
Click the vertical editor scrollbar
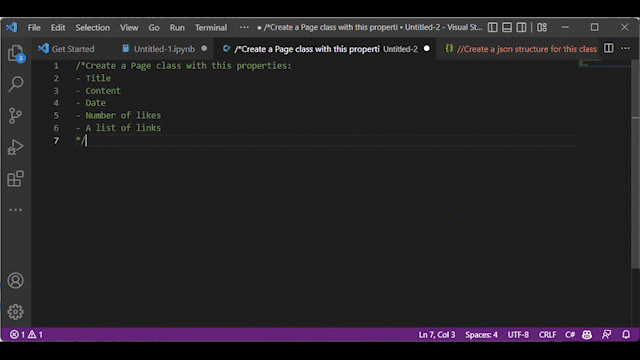coord(636,164)
